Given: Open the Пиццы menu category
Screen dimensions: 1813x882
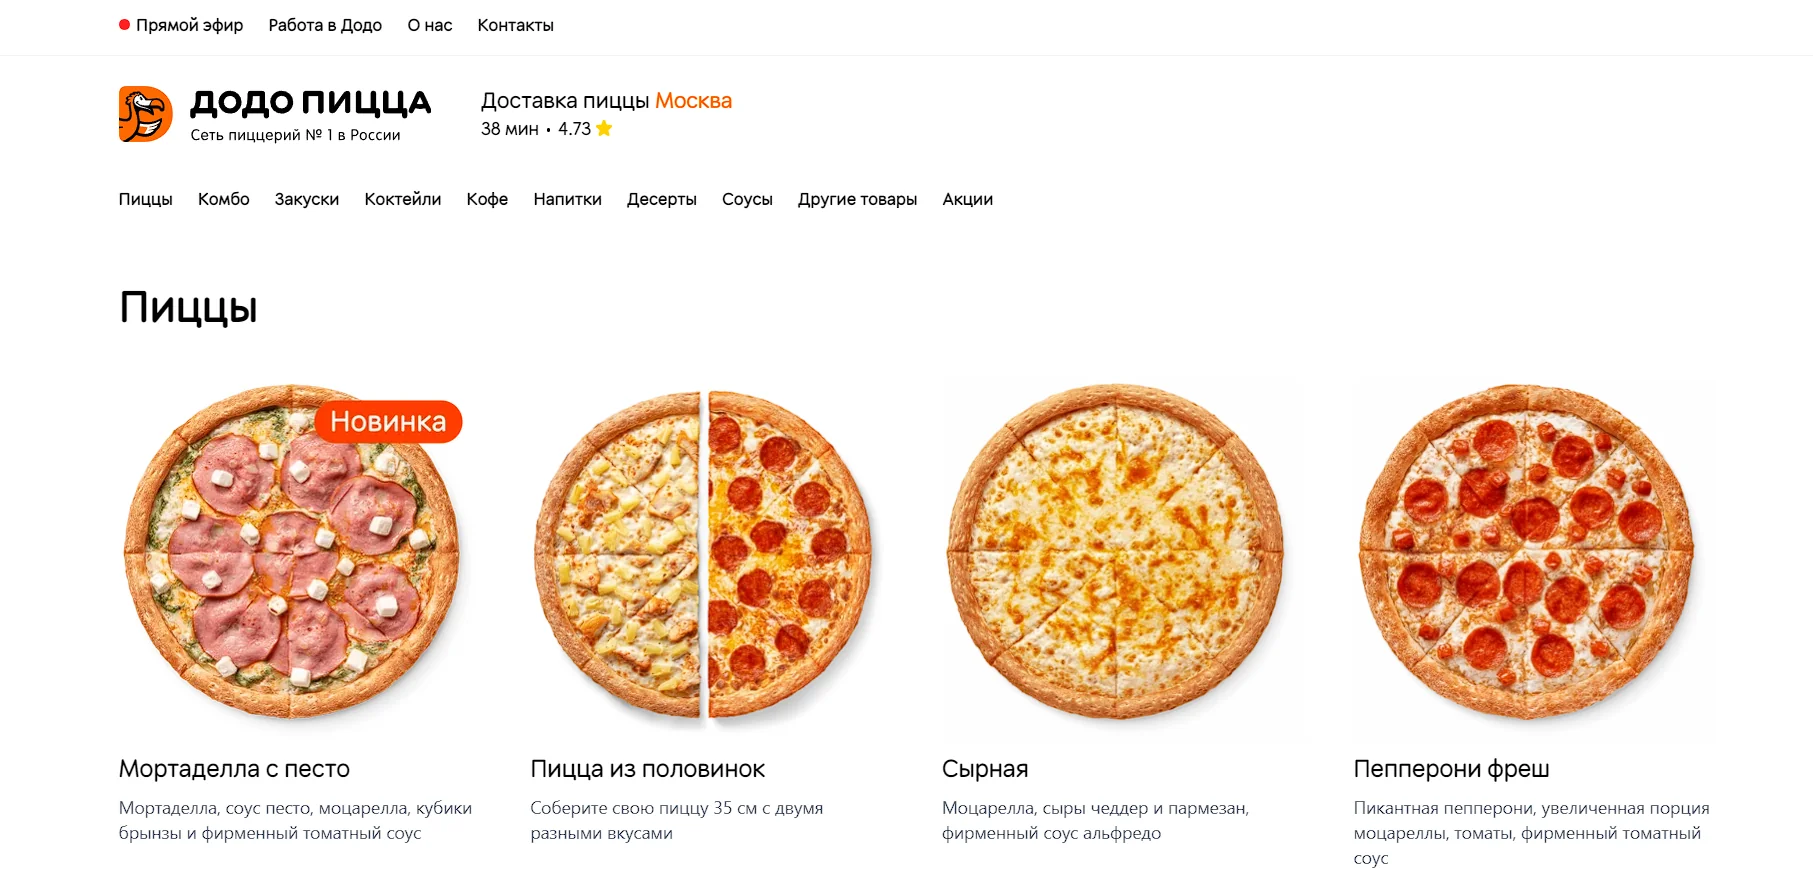Looking at the screenshot, I should 145,199.
